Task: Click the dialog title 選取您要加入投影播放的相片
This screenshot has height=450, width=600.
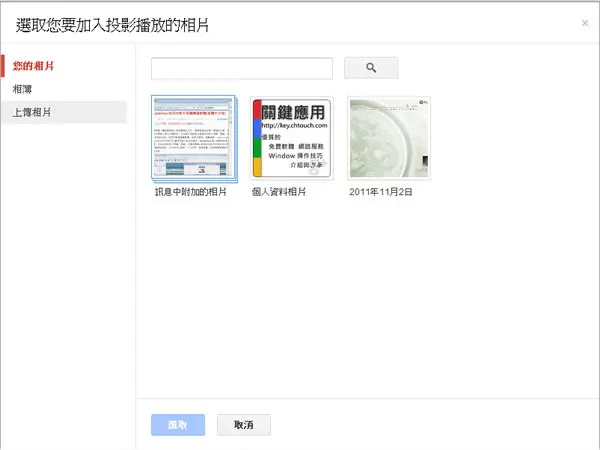Action: click(112, 25)
